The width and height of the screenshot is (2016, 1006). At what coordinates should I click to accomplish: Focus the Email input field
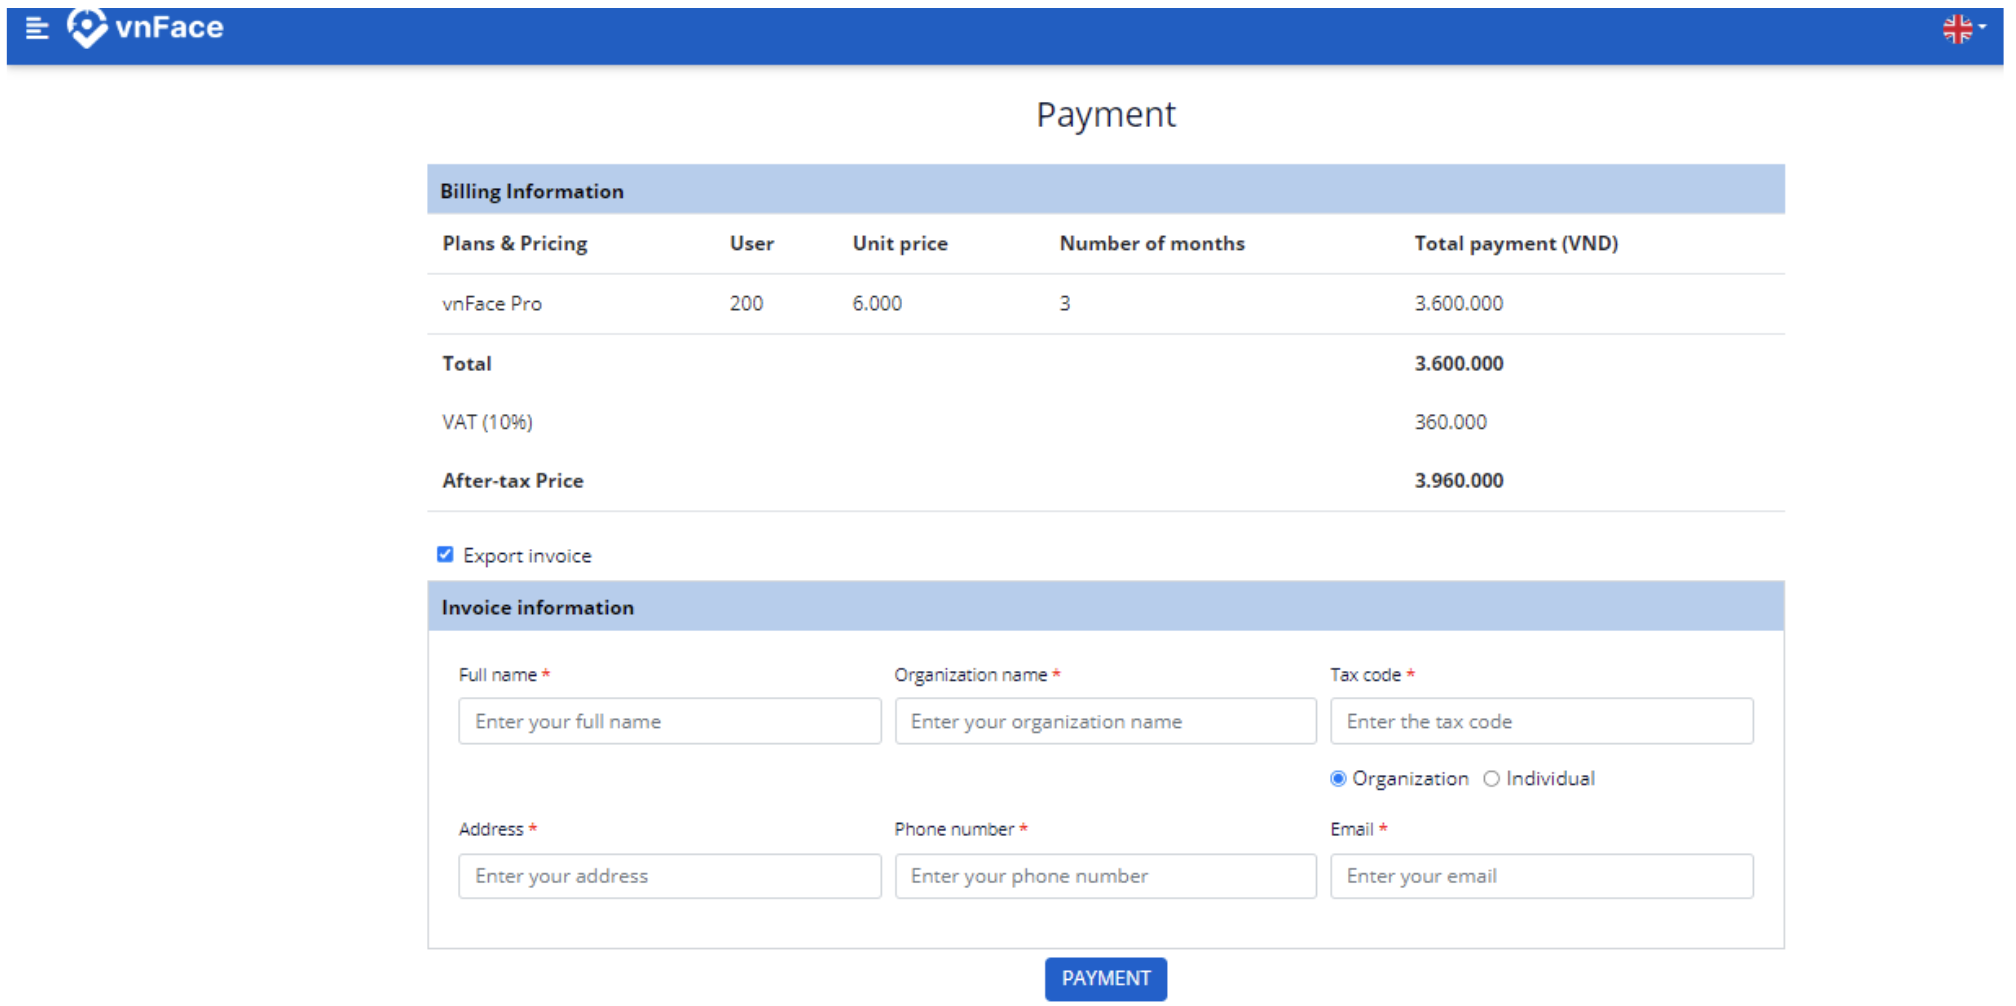tap(1541, 876)
